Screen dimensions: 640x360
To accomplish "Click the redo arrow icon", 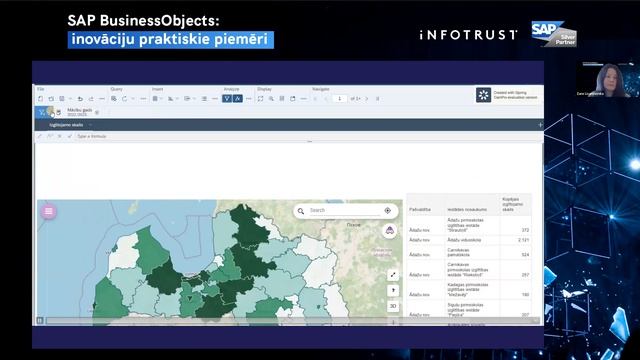I will [x=91, y=99].
